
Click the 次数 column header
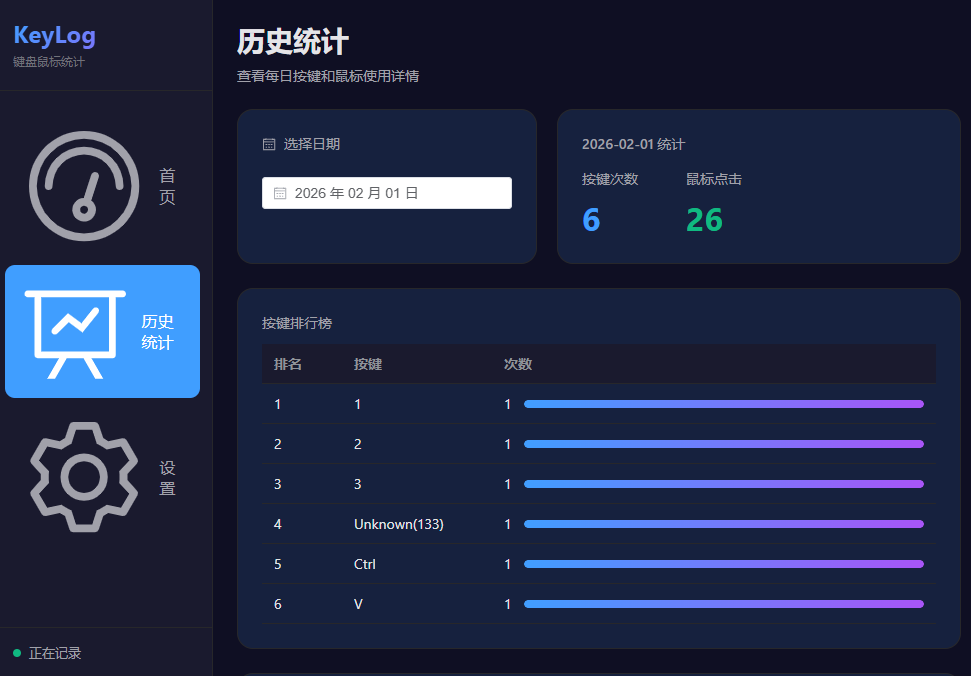click(x=516, y=364)
